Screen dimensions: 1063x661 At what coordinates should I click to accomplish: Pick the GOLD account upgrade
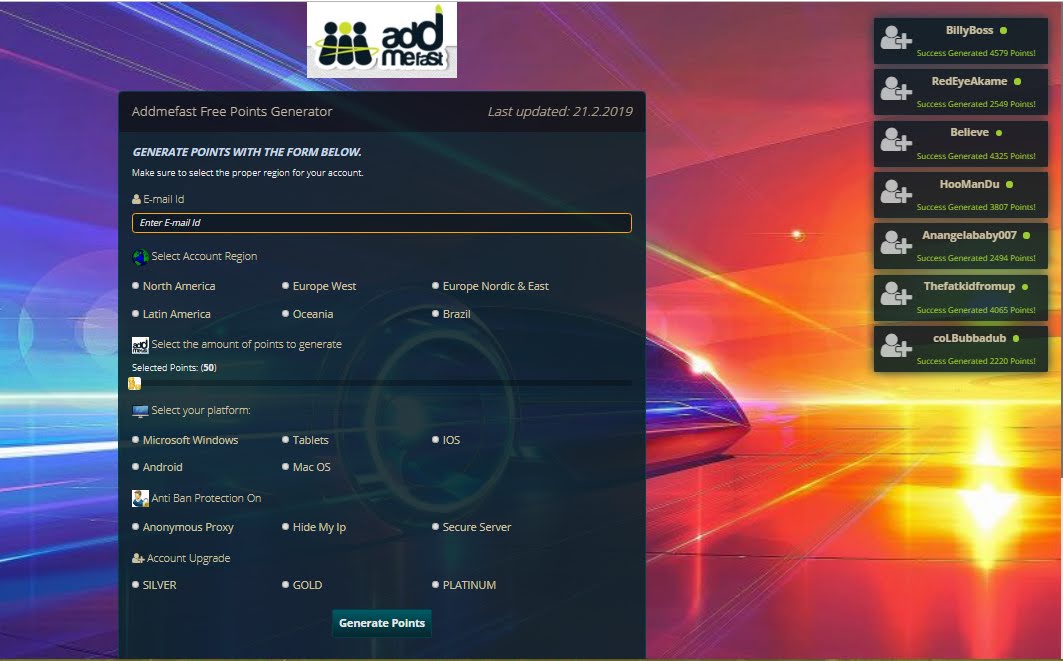285,584
